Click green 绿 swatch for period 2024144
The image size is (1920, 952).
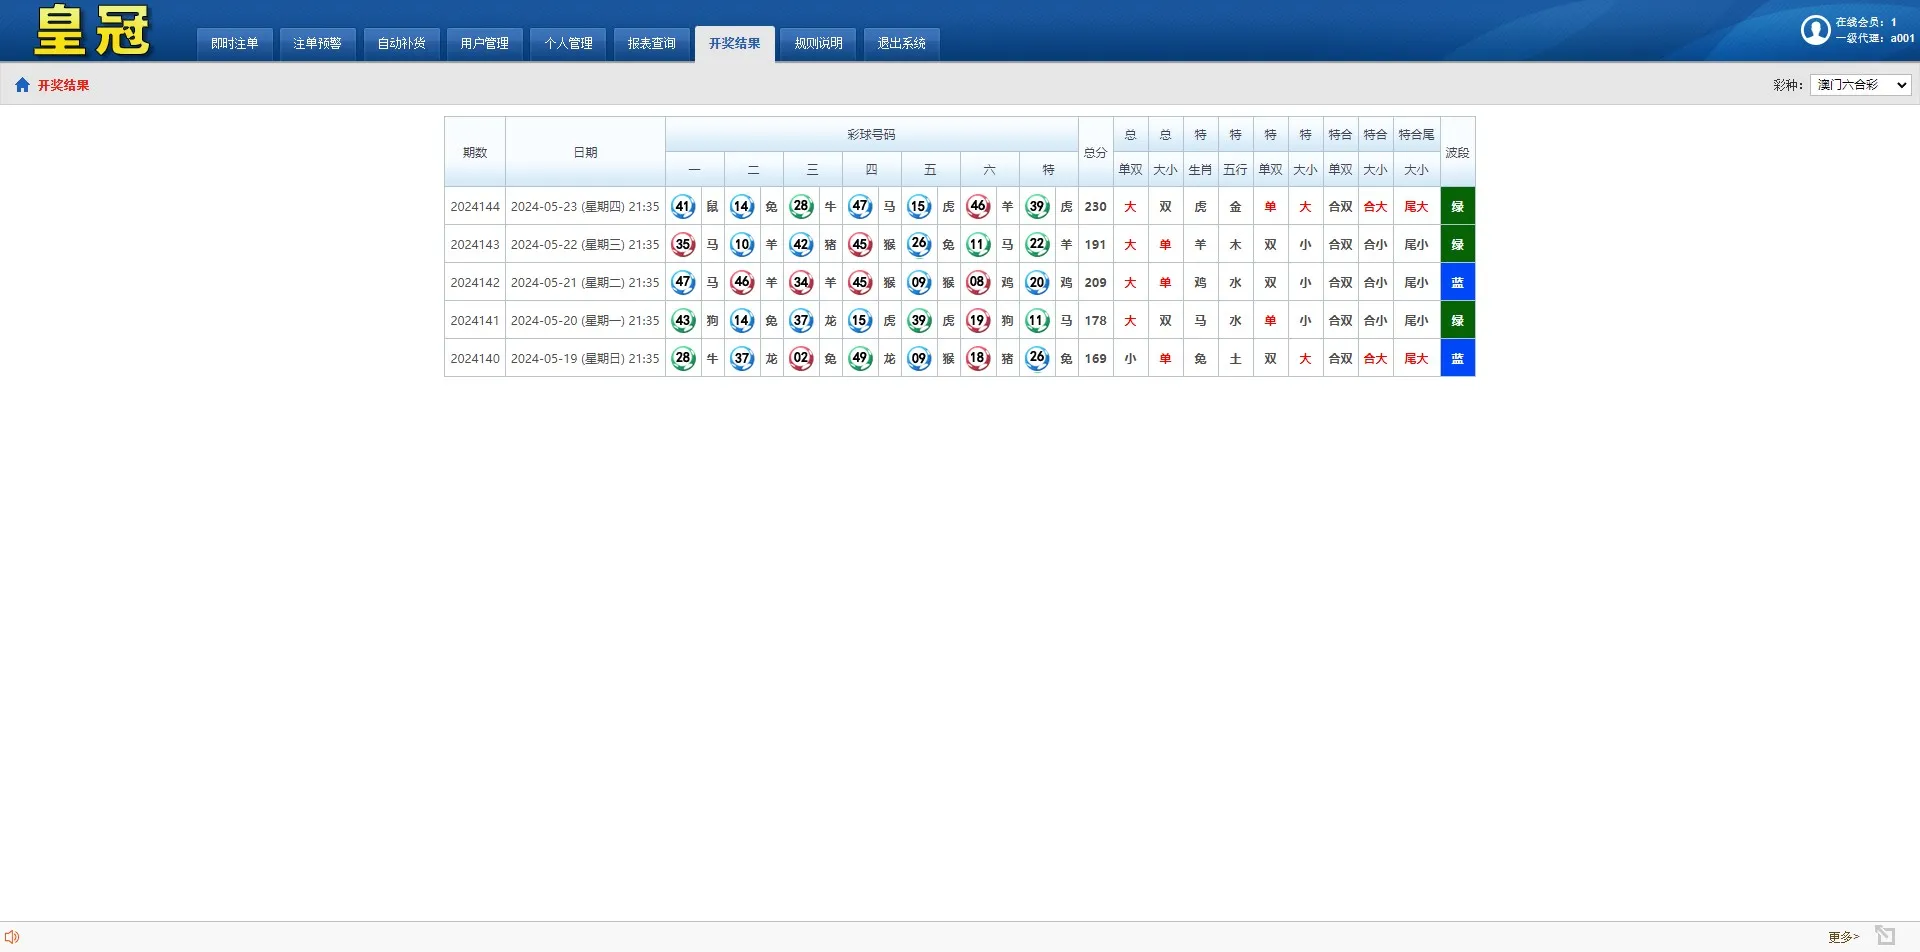tap(1457, 207)
